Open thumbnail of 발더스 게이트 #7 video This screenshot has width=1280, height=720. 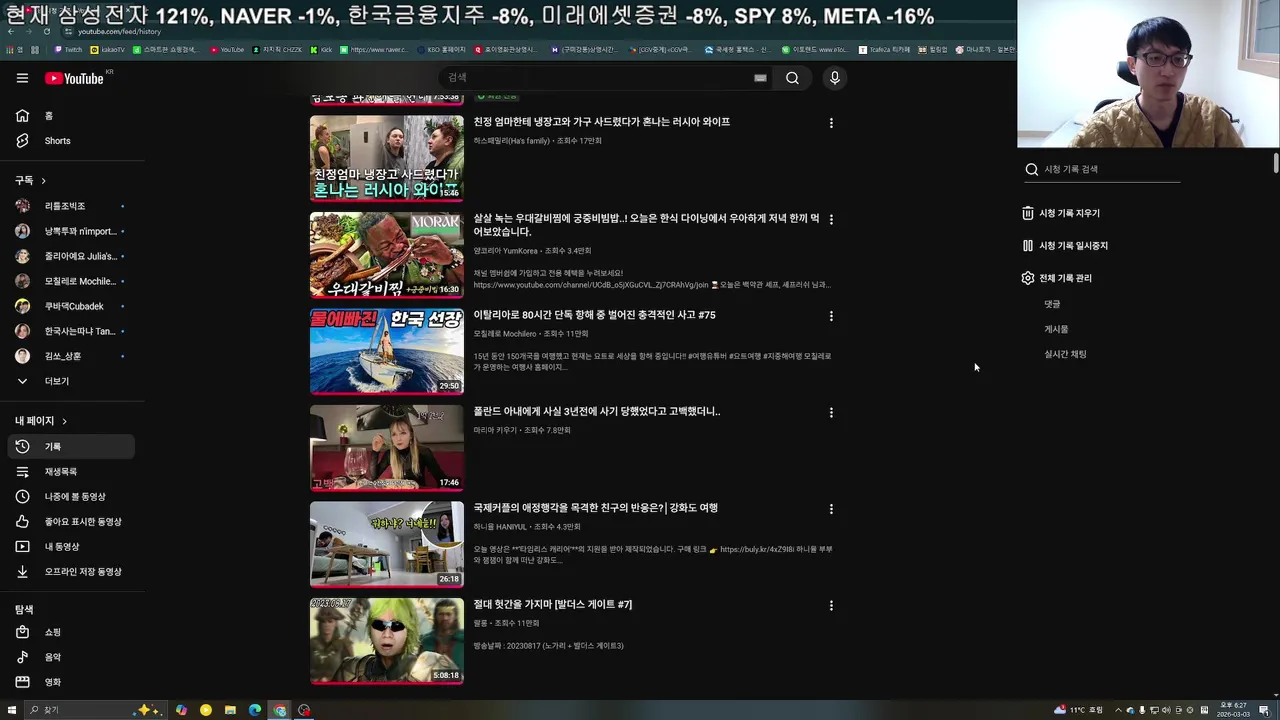tap(387, 641)
